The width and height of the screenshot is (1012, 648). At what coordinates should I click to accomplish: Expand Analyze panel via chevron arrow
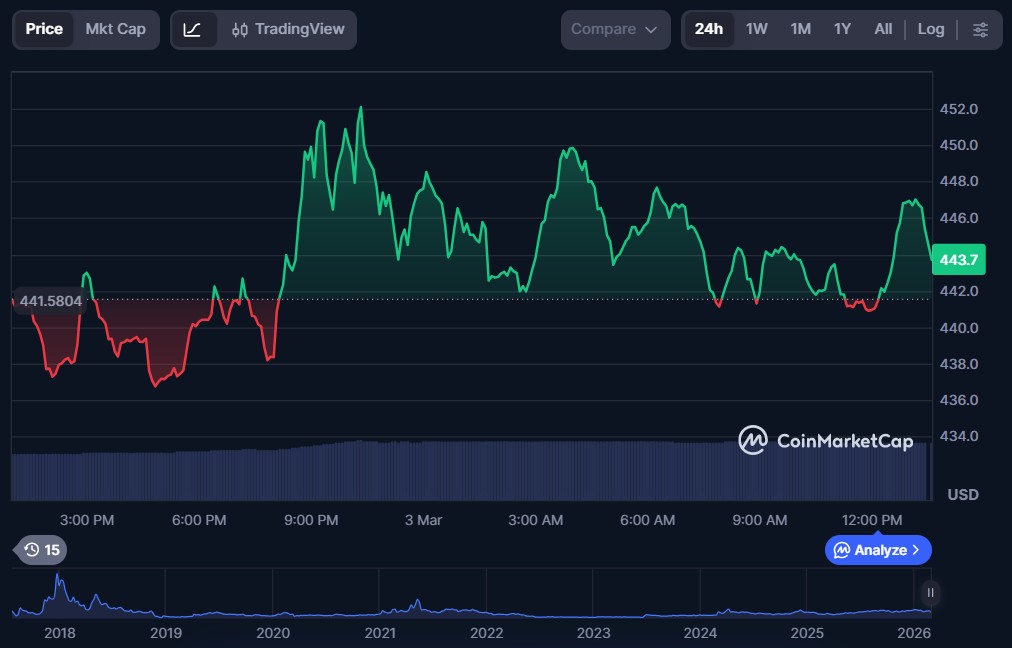(916, 550)
